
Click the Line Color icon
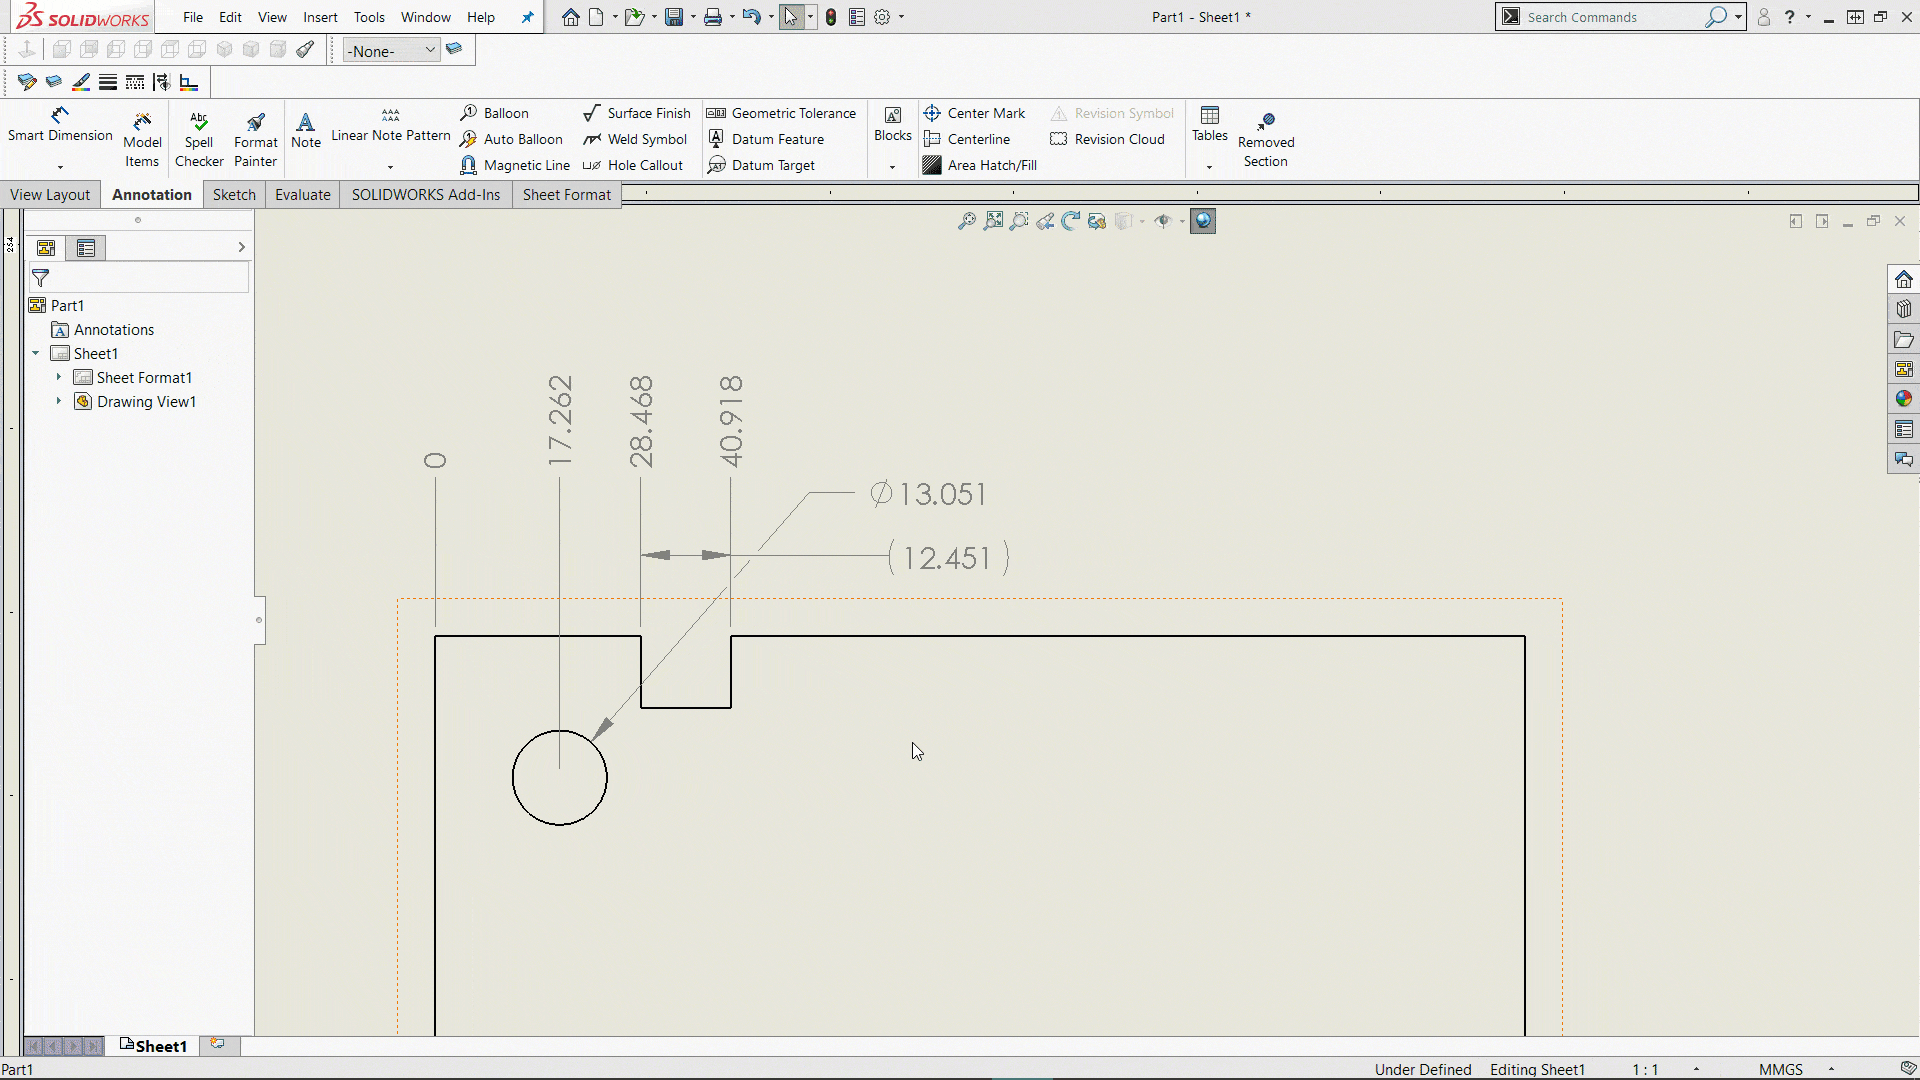coord(81,82)
